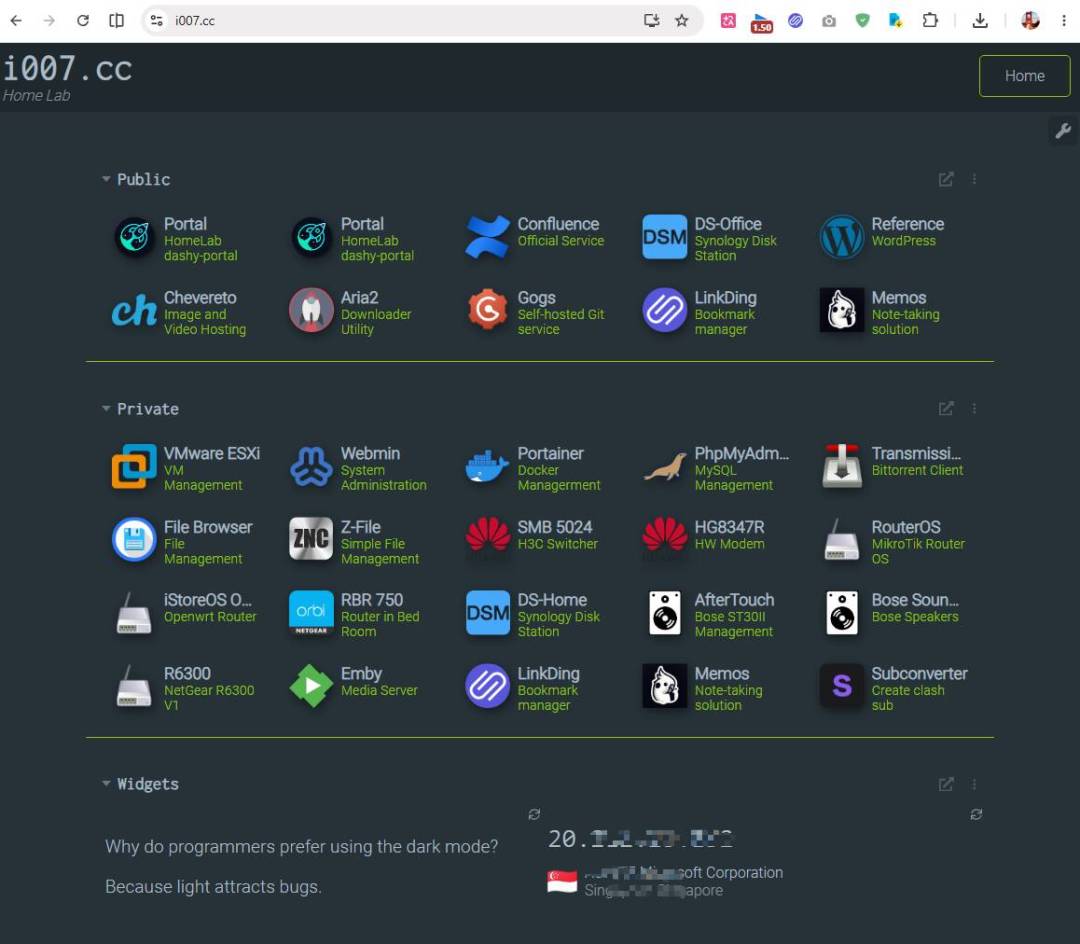View site information icon in address bar
Viewport: 1080px width, 944px height.
pyautogui.click(x=157, y=21)
